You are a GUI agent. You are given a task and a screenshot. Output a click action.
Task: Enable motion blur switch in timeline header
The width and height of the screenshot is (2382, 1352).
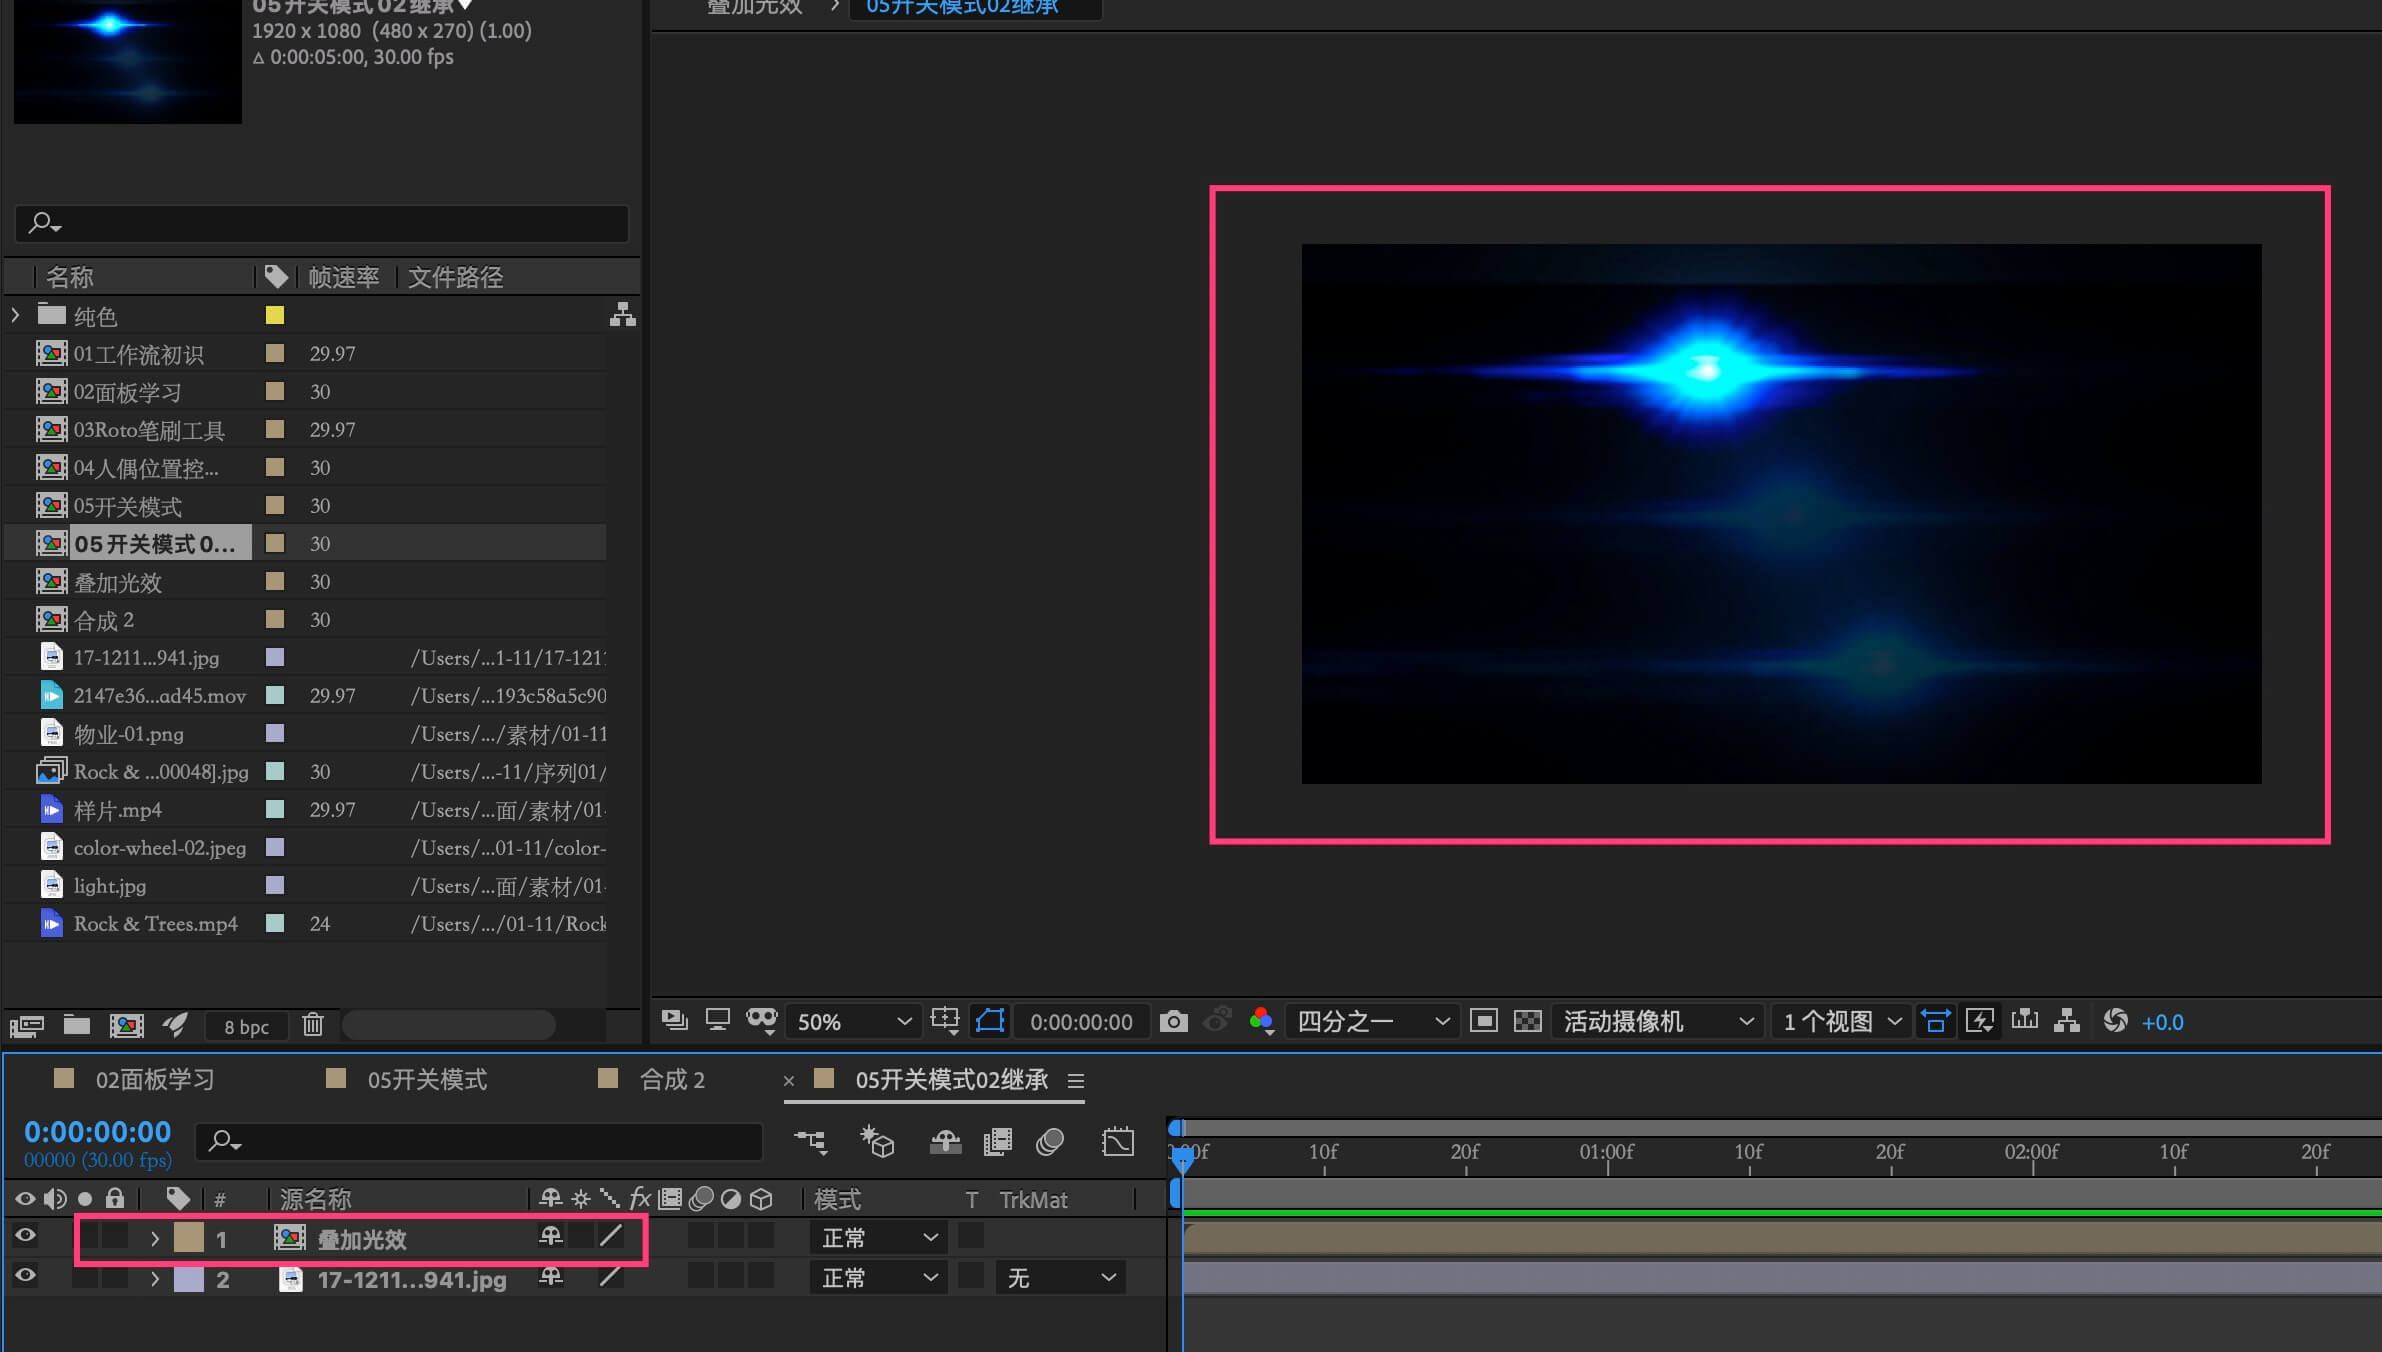point(1049,1142)
